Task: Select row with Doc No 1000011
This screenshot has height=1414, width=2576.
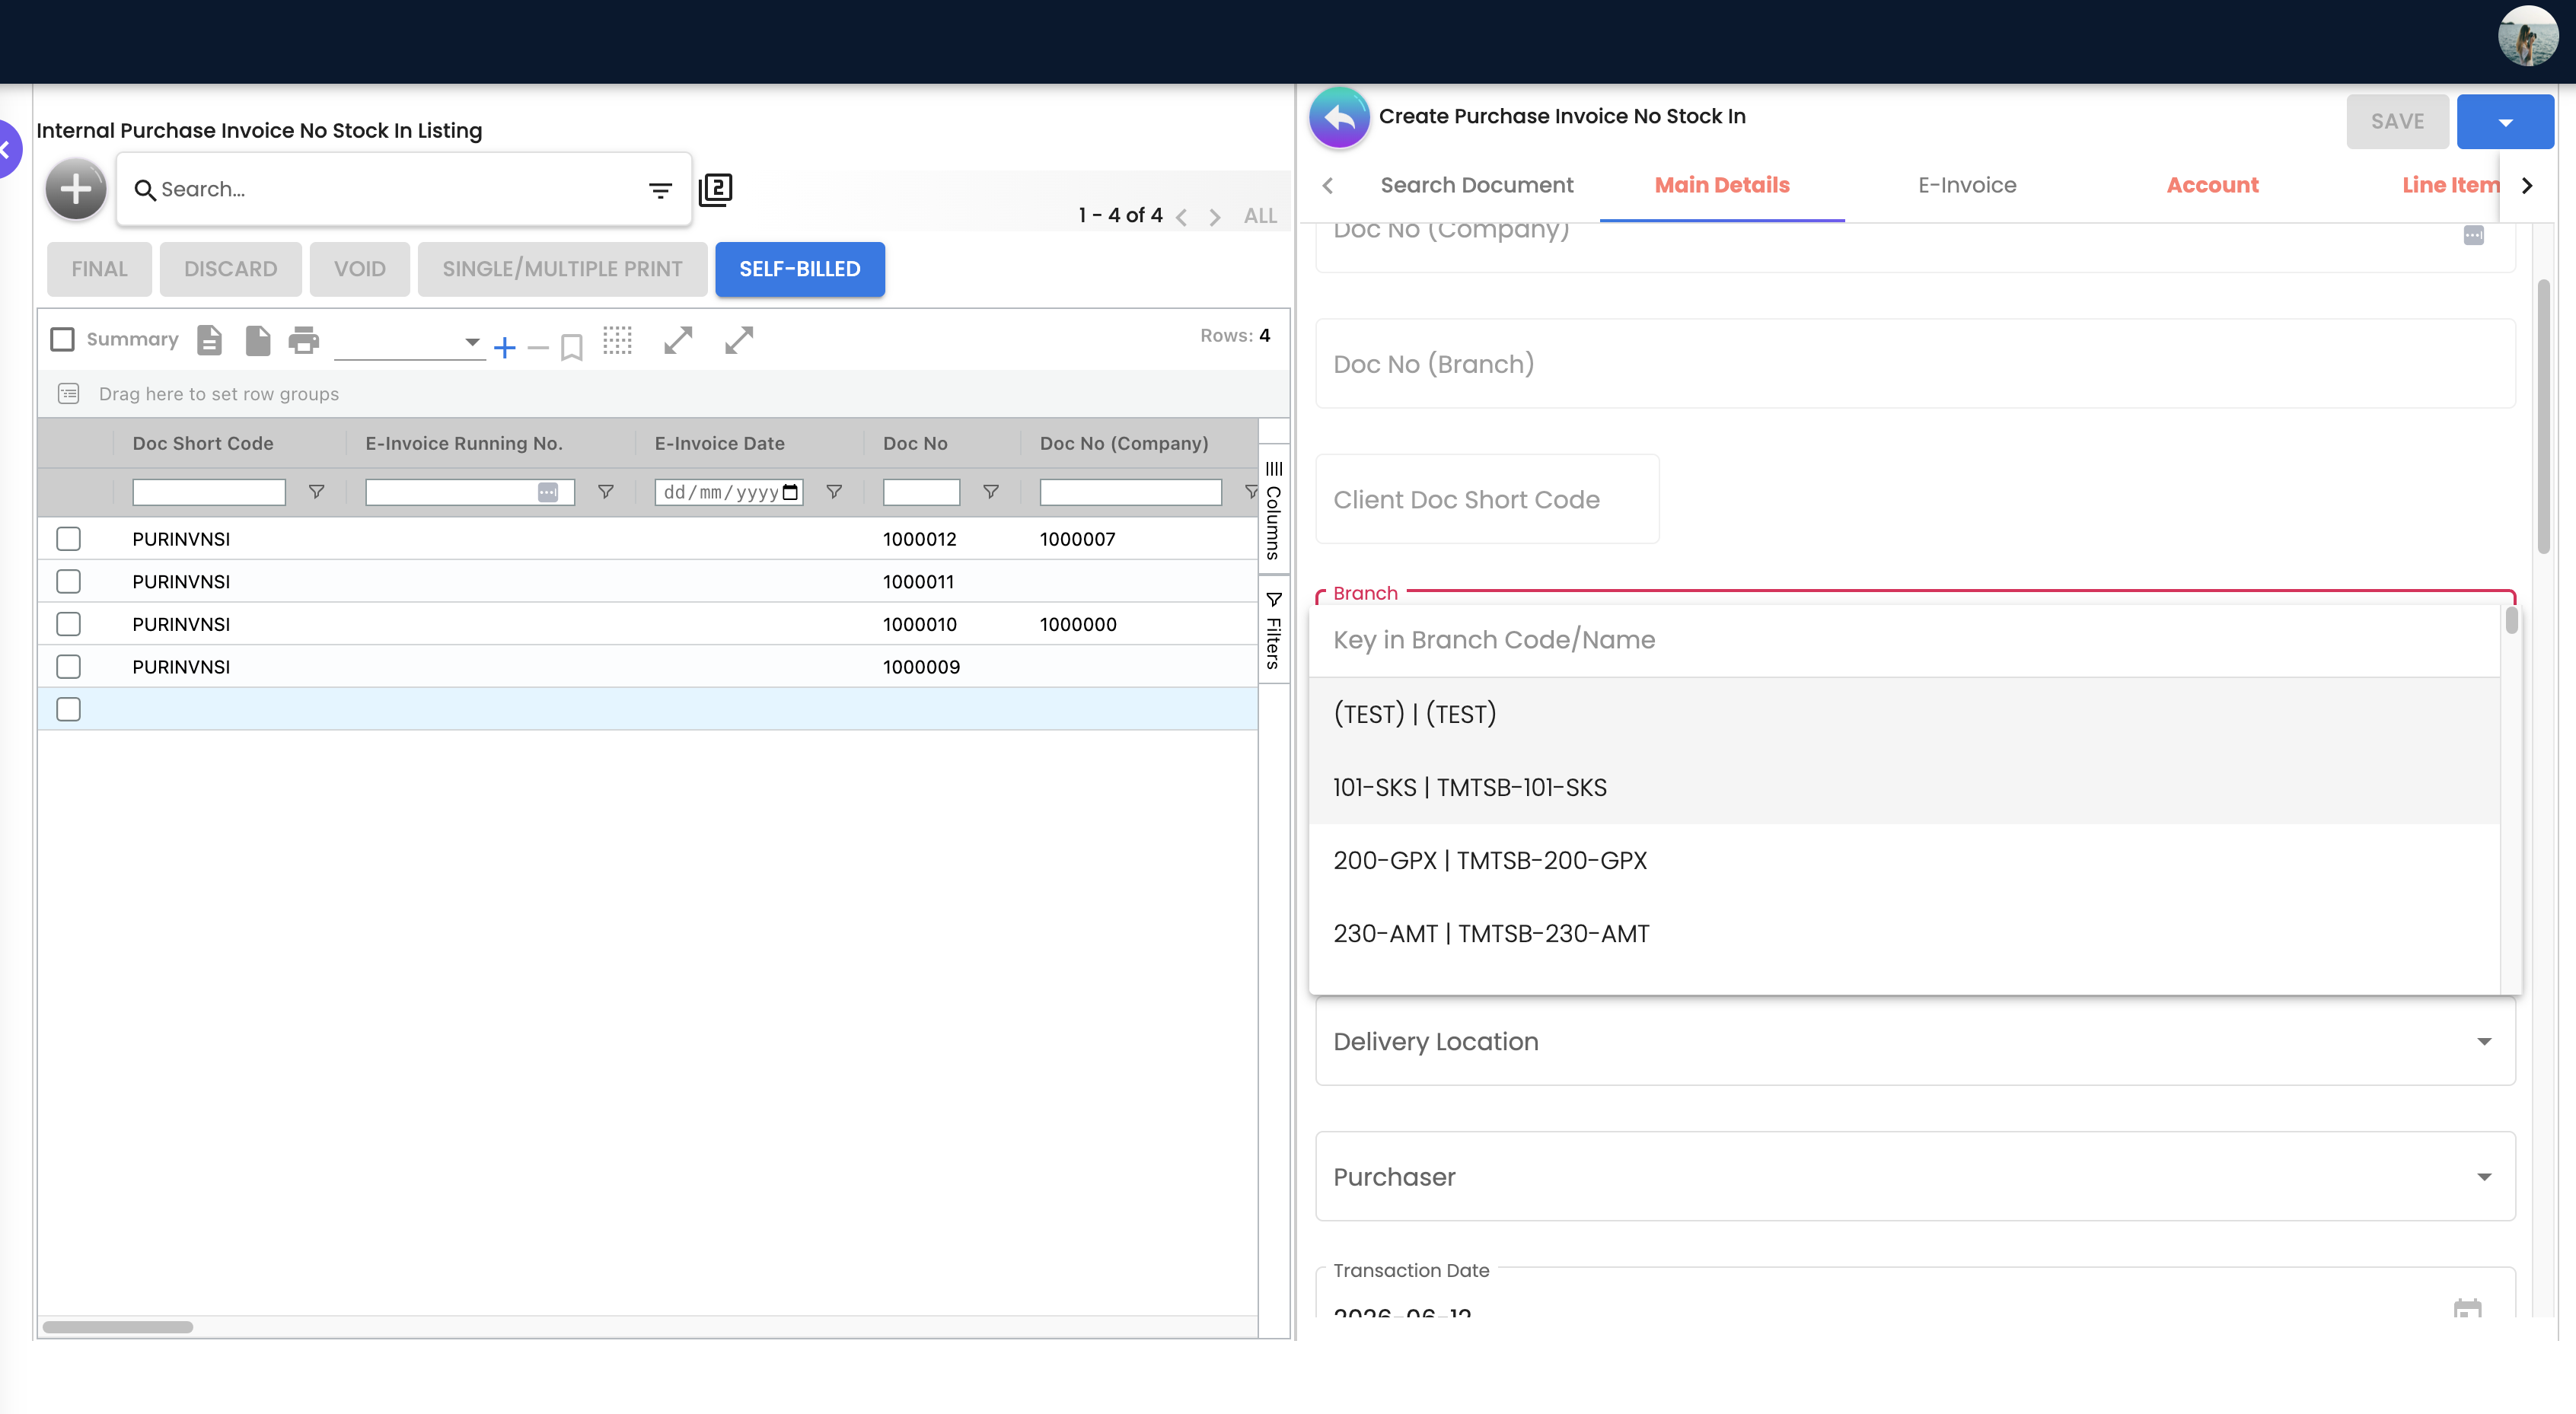Action: 68,582
